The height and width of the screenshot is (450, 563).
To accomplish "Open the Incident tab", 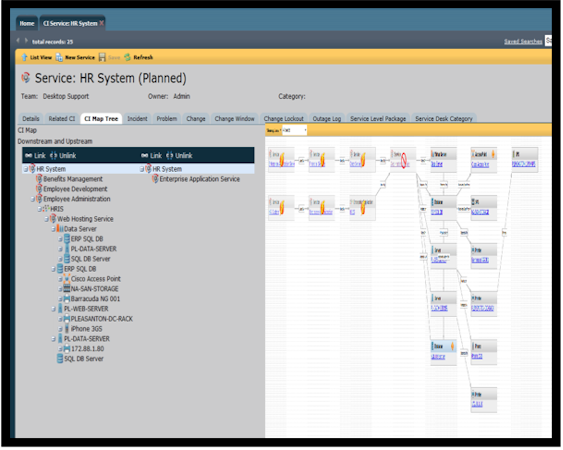I will 137,119.
